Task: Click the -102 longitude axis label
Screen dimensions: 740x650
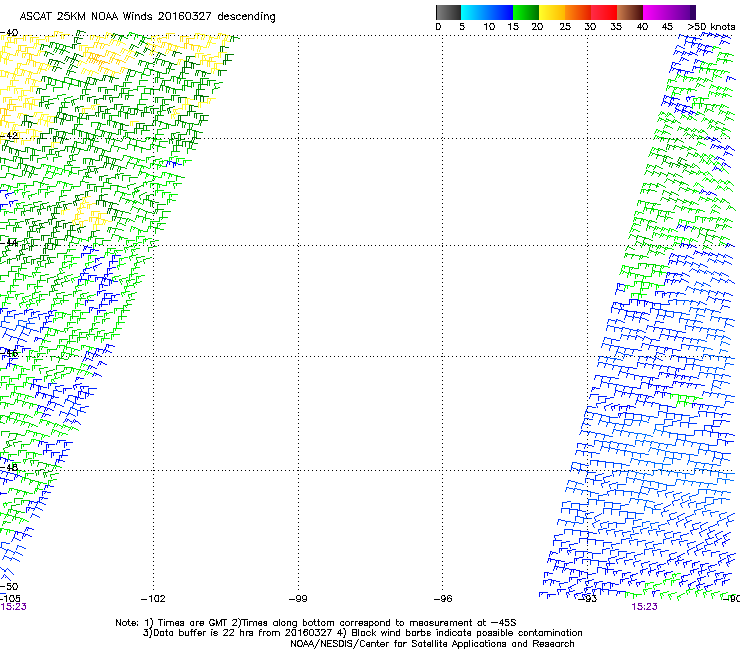Action: pos(153,599)
